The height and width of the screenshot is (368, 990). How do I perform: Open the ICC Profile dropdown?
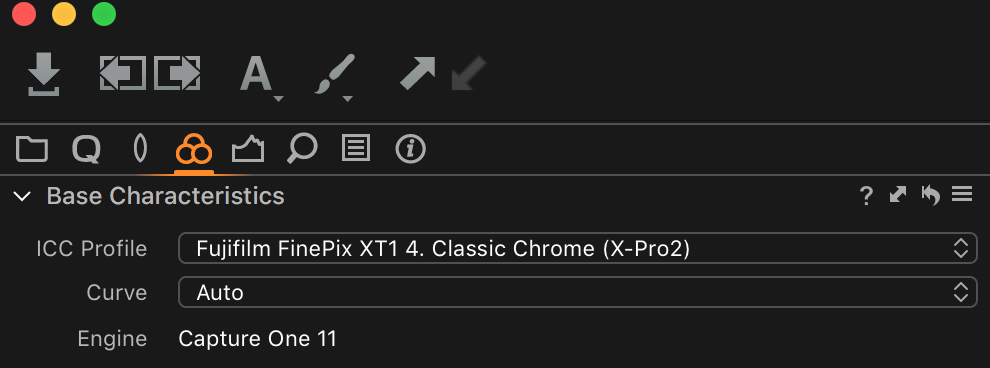pyautogui.click(x=578, y=249)
